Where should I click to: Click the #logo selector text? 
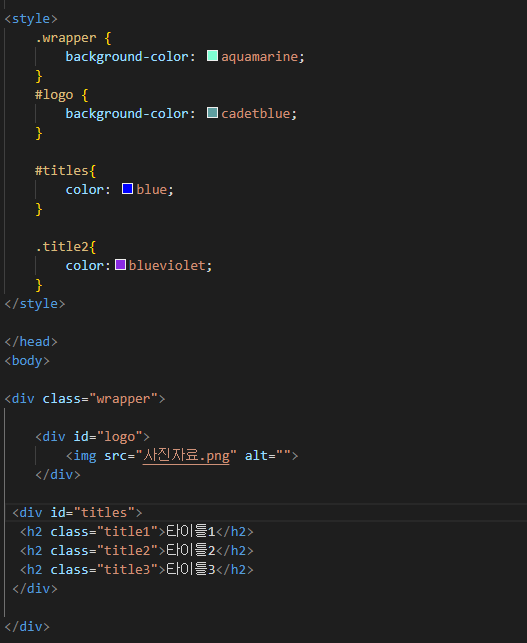tap(54, 95)
